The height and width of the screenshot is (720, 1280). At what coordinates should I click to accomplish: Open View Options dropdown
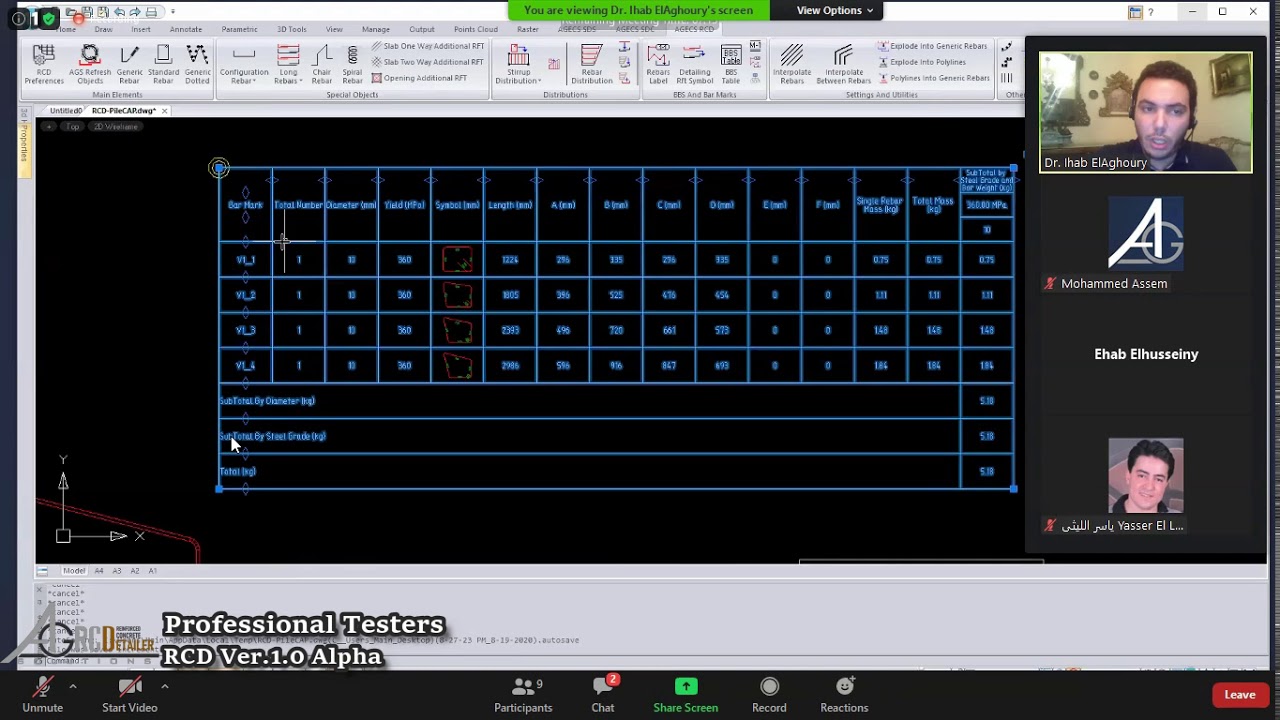tap(835, 10)
